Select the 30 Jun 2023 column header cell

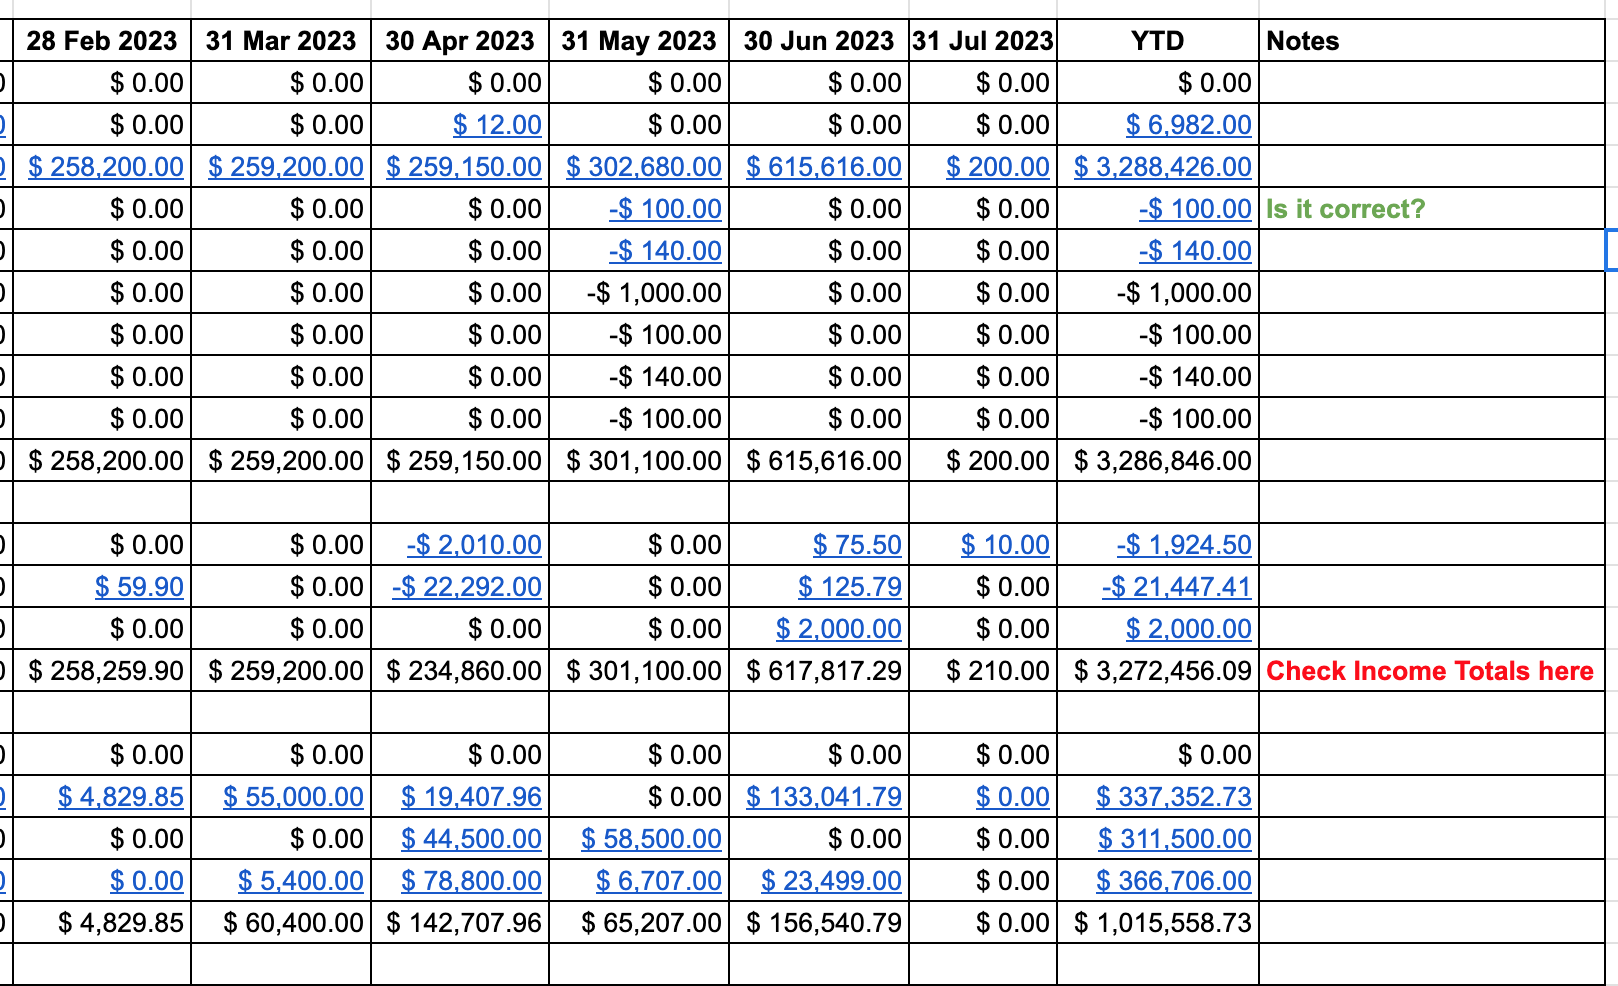coord(819,41)
